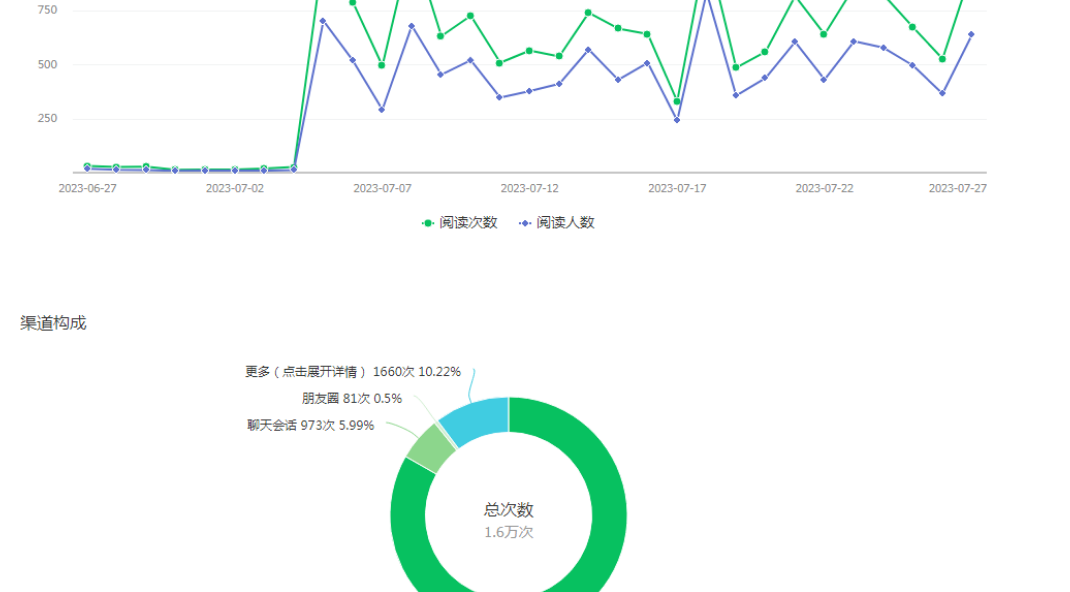Click the 总次数 1.6万次 center label

508,520
